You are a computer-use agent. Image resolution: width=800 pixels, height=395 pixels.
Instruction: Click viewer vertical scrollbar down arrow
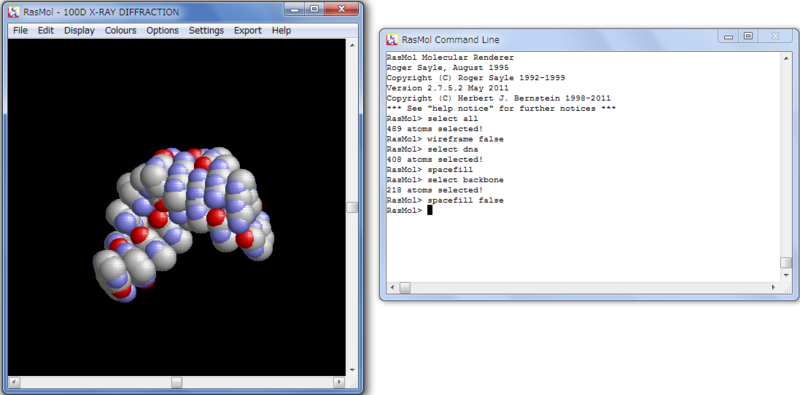click(x=352, y=371)
